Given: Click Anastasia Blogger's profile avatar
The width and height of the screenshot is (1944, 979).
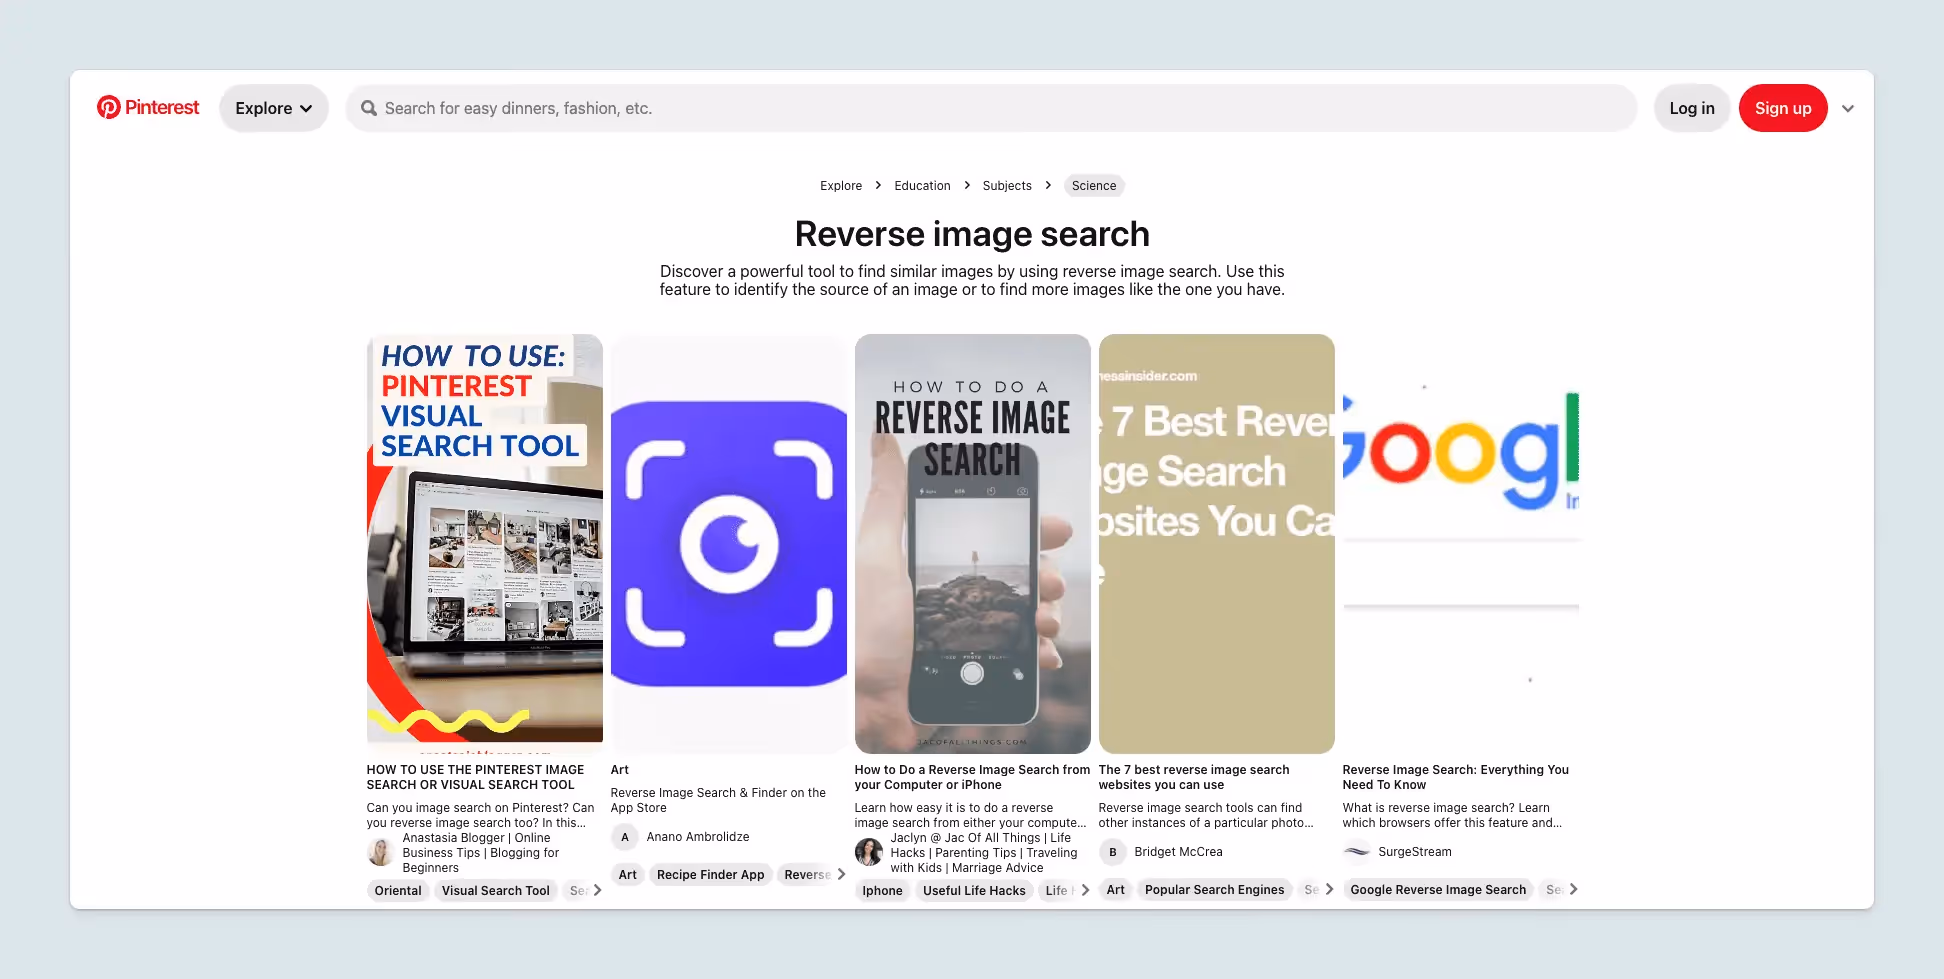Looking at the screenshot, I should pos(380,852).
